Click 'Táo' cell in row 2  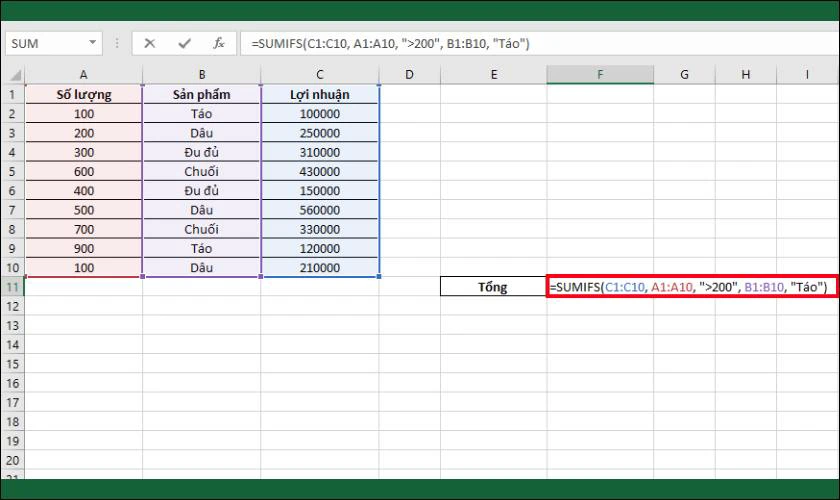pyautogui.click(x=201, y=114)
